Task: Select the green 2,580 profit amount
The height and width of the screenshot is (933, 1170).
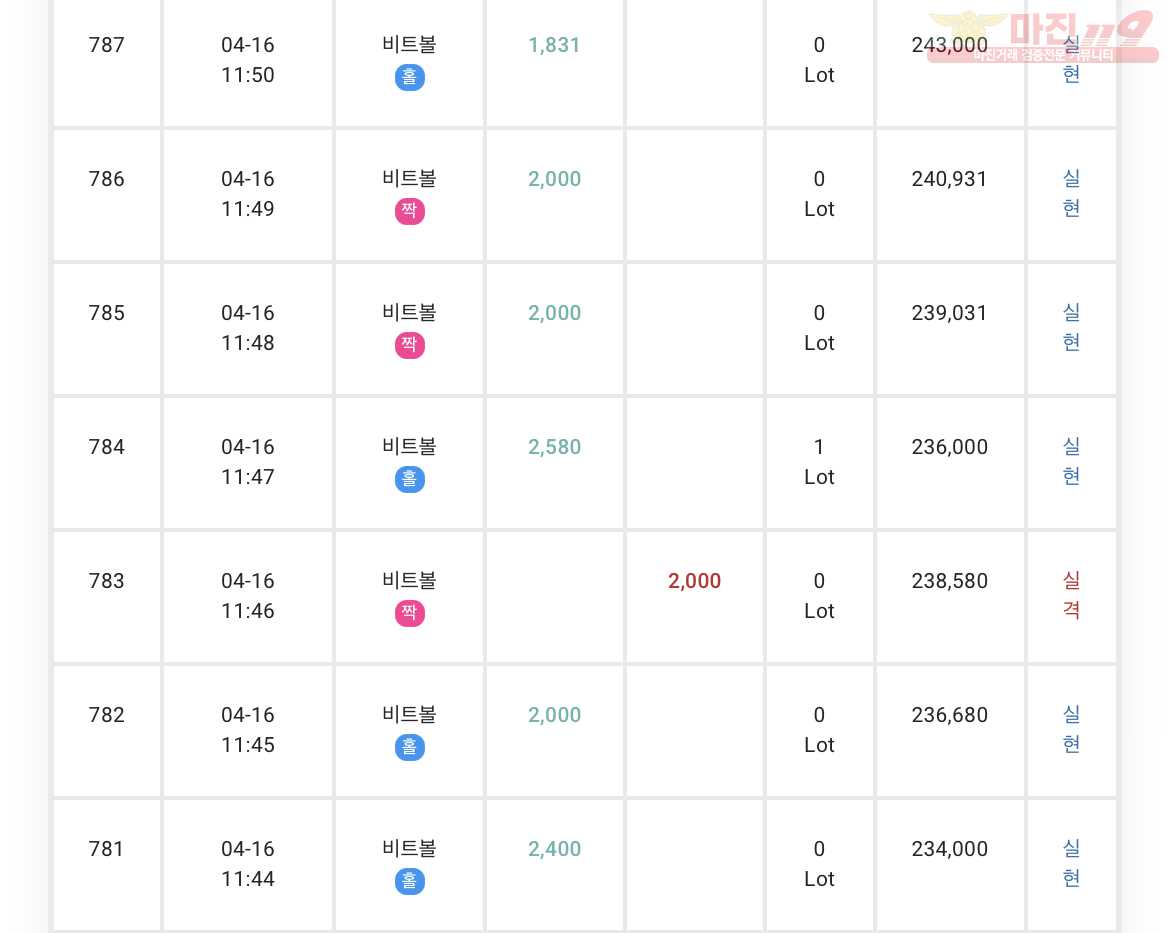Action: click(554, 447)
